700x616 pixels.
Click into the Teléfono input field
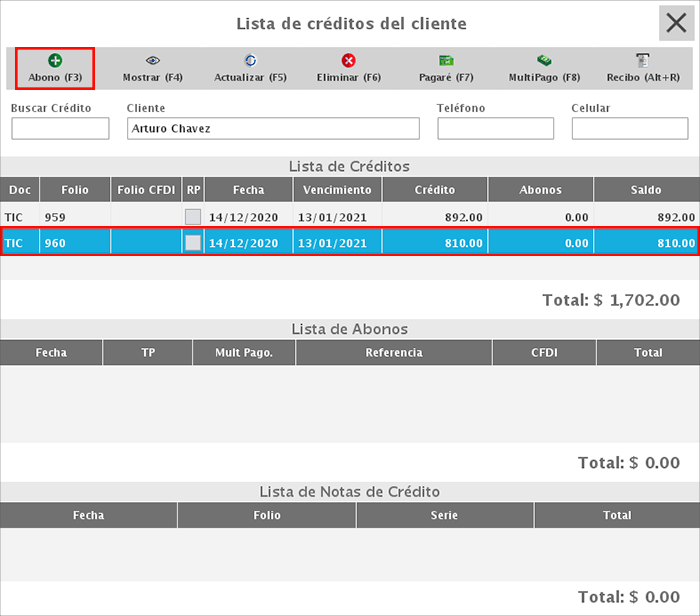coord(496,129)
